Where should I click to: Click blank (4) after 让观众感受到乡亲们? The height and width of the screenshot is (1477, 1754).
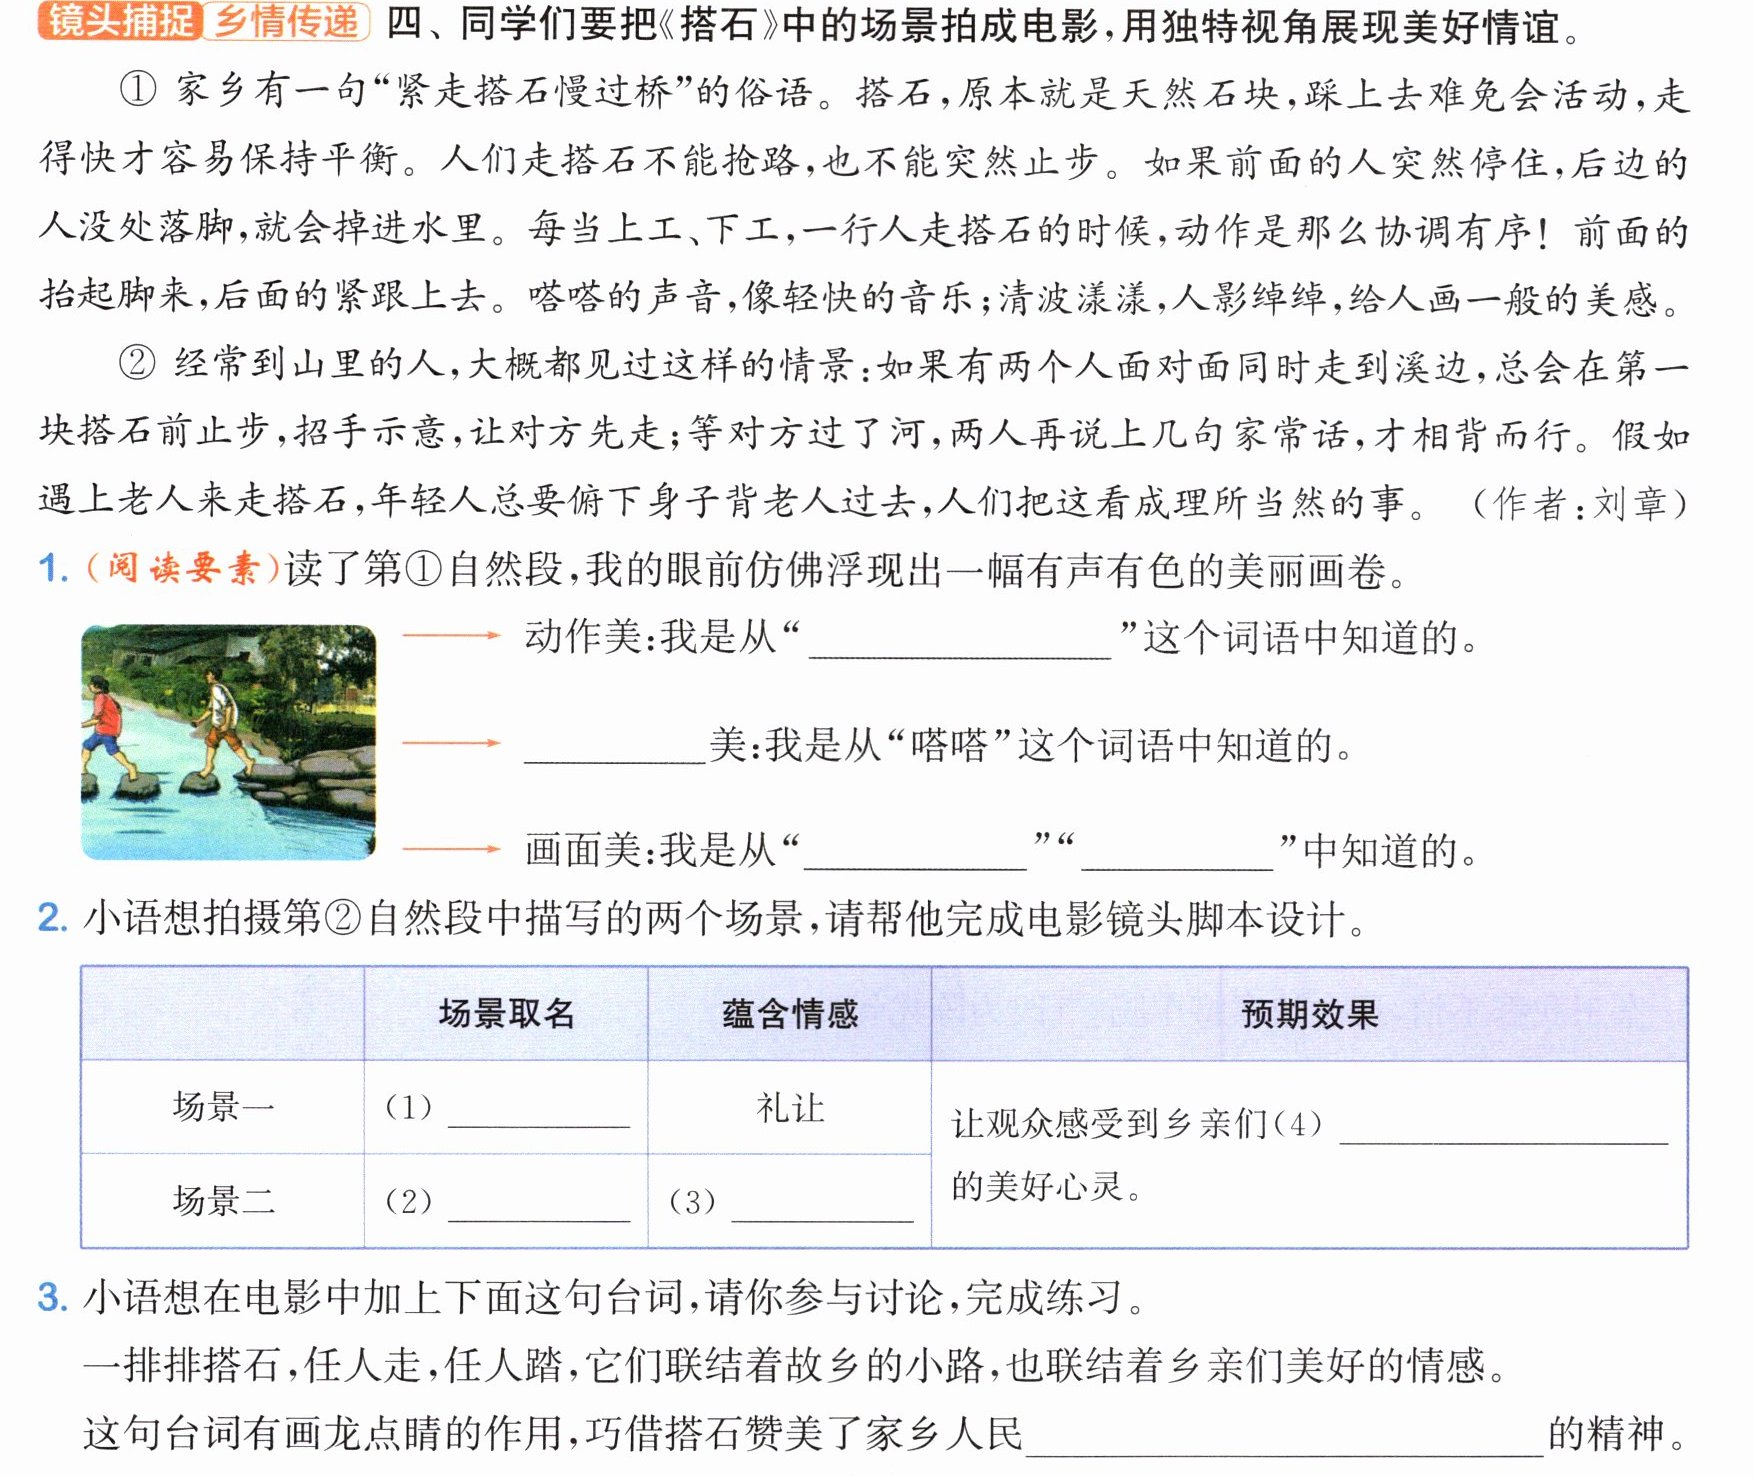[x=1504, y=1126]
